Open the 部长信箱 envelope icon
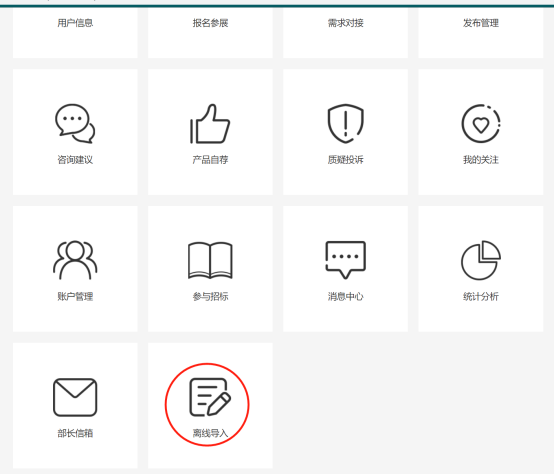This screenshot has height=474, width=554. pyautogui.click(x=75, y=397)
